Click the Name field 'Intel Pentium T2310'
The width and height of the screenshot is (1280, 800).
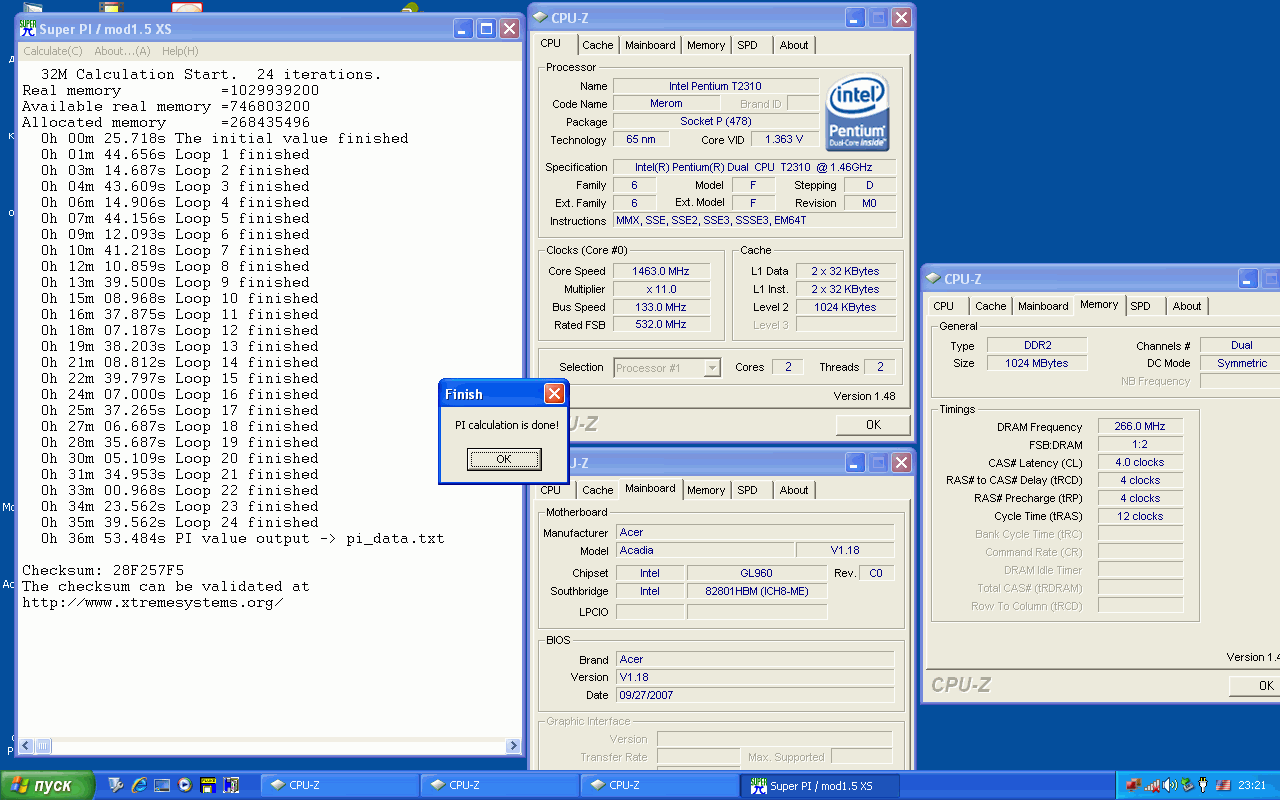(x=714, y=86)
